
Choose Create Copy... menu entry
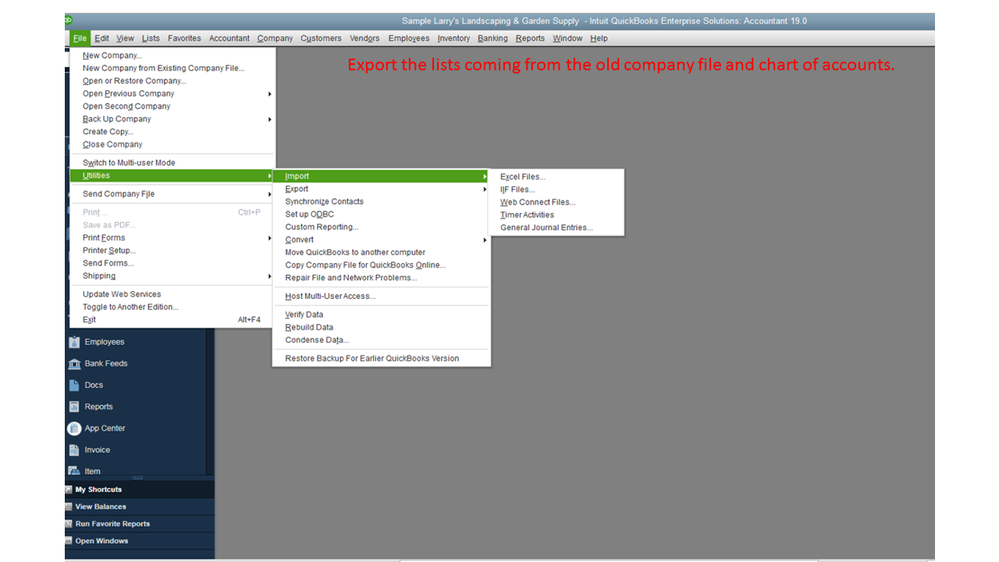coord(108,132)
